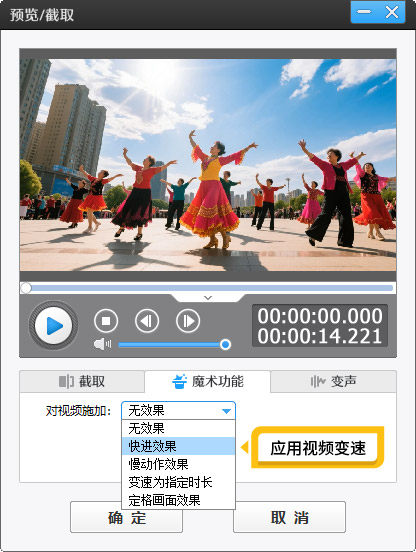Click the volume slider knob
Screen dimensions: 416x552
pos(225,344)
